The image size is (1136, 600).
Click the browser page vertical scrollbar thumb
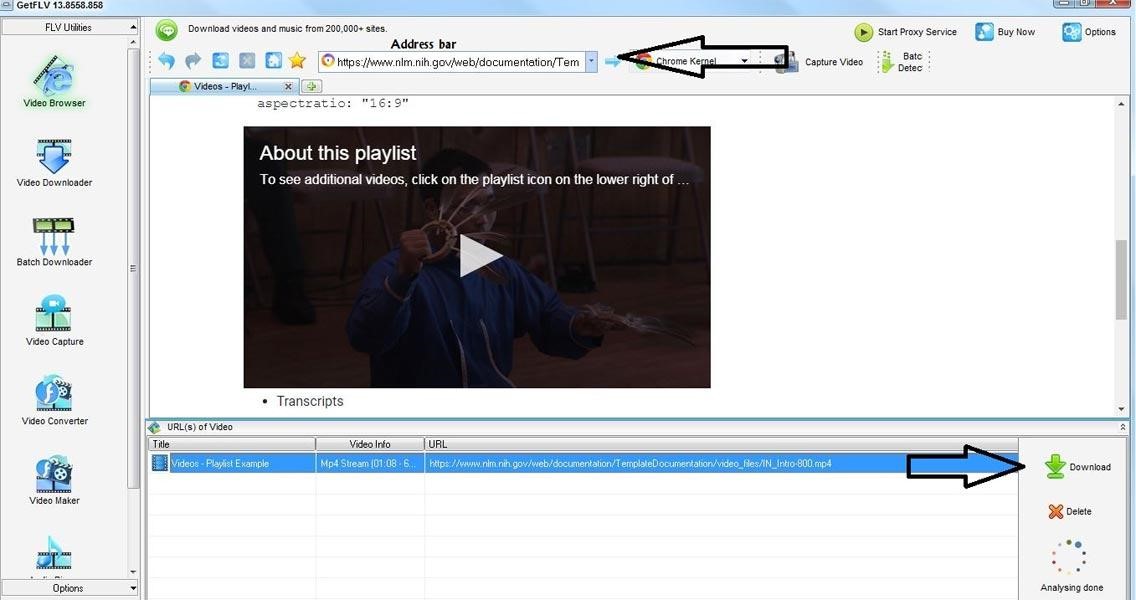[x=1122, y=279]
